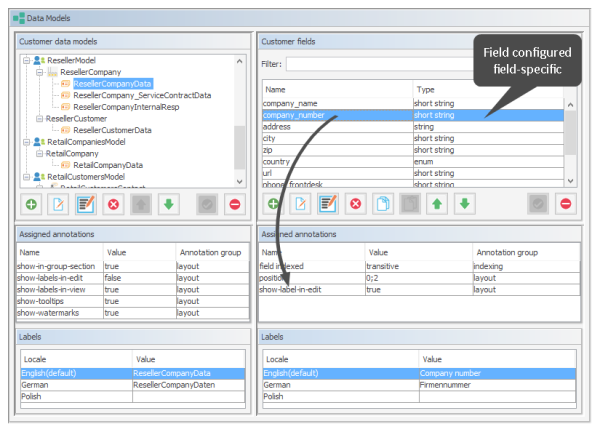Image resolution: width=600 pixels, height=432 pixels.
Task: Select show-labels-in-edit annotation row
Action: (x=133, y=278)
